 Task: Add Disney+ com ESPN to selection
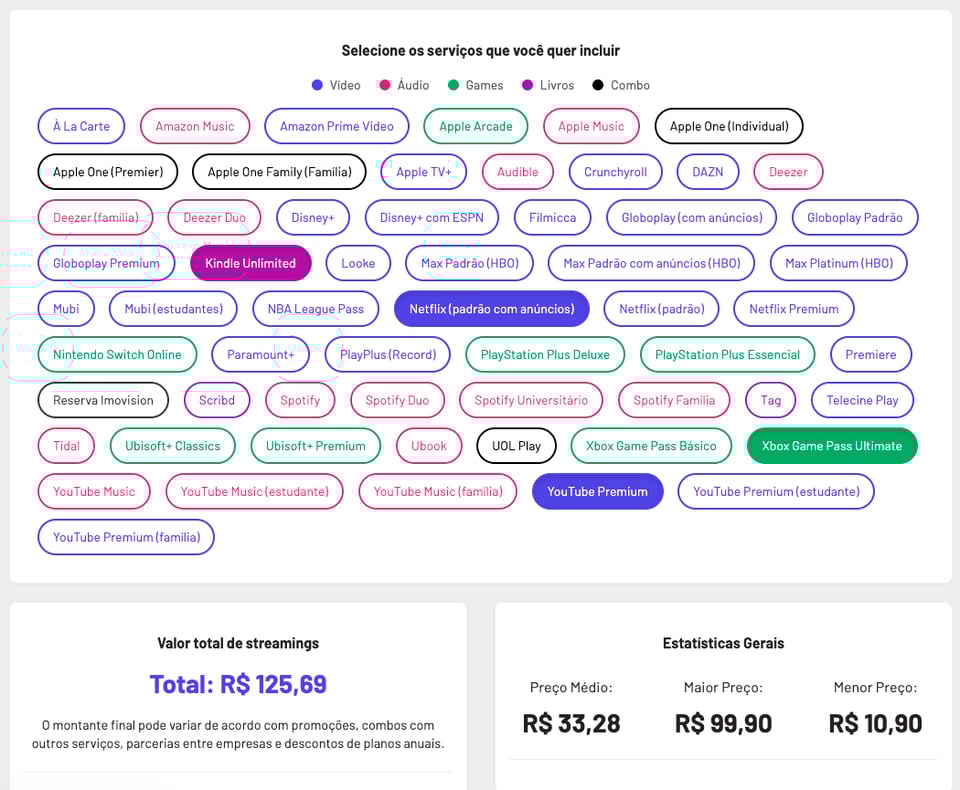pyautogui.click(x=431, y=218)
